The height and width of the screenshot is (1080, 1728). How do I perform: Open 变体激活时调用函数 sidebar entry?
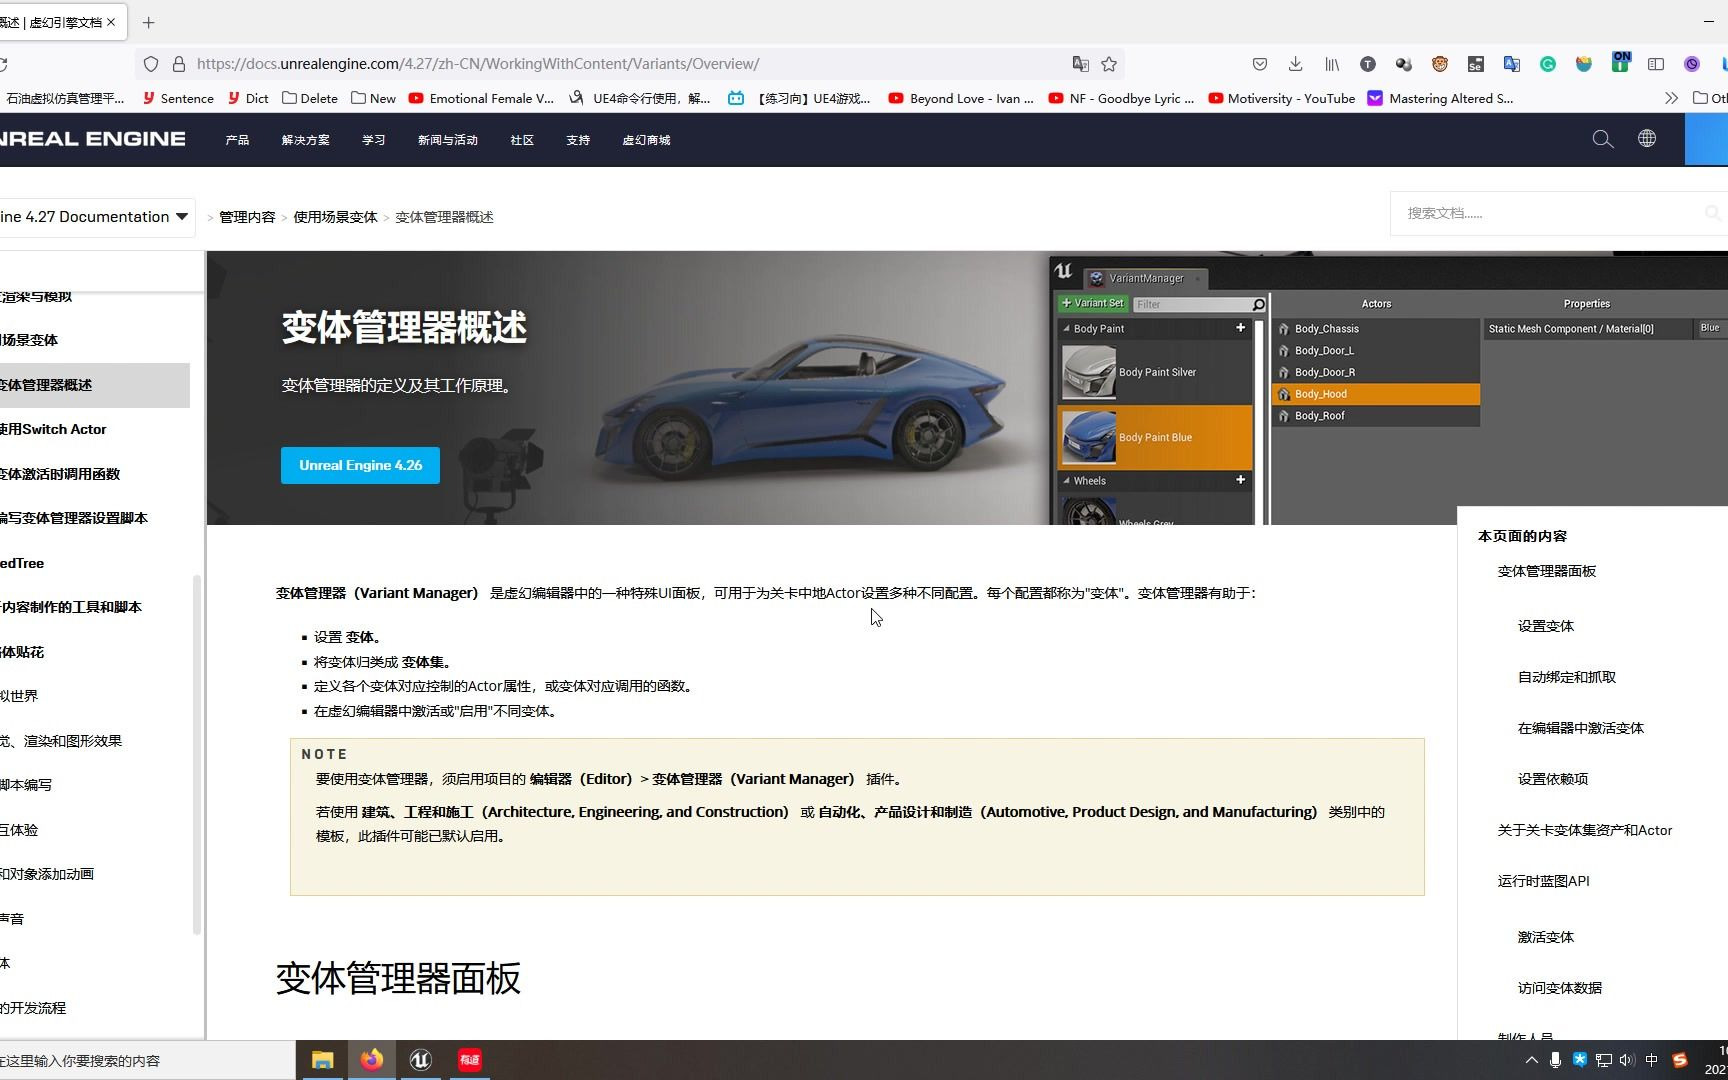pos(60,474)
